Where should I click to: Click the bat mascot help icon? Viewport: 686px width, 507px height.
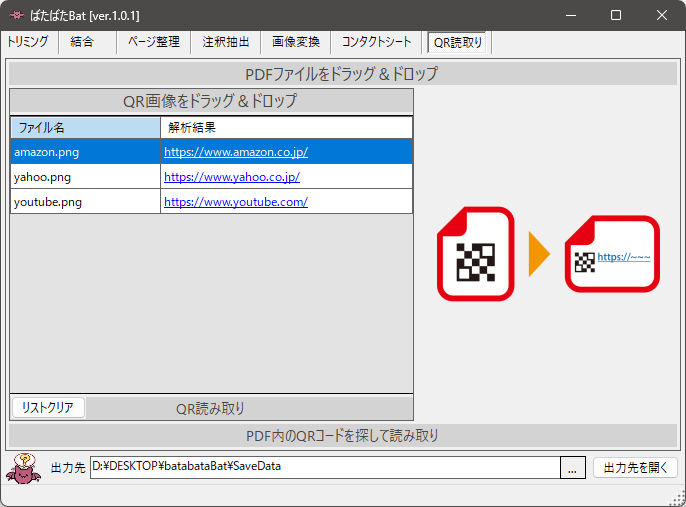click(24, 469)
